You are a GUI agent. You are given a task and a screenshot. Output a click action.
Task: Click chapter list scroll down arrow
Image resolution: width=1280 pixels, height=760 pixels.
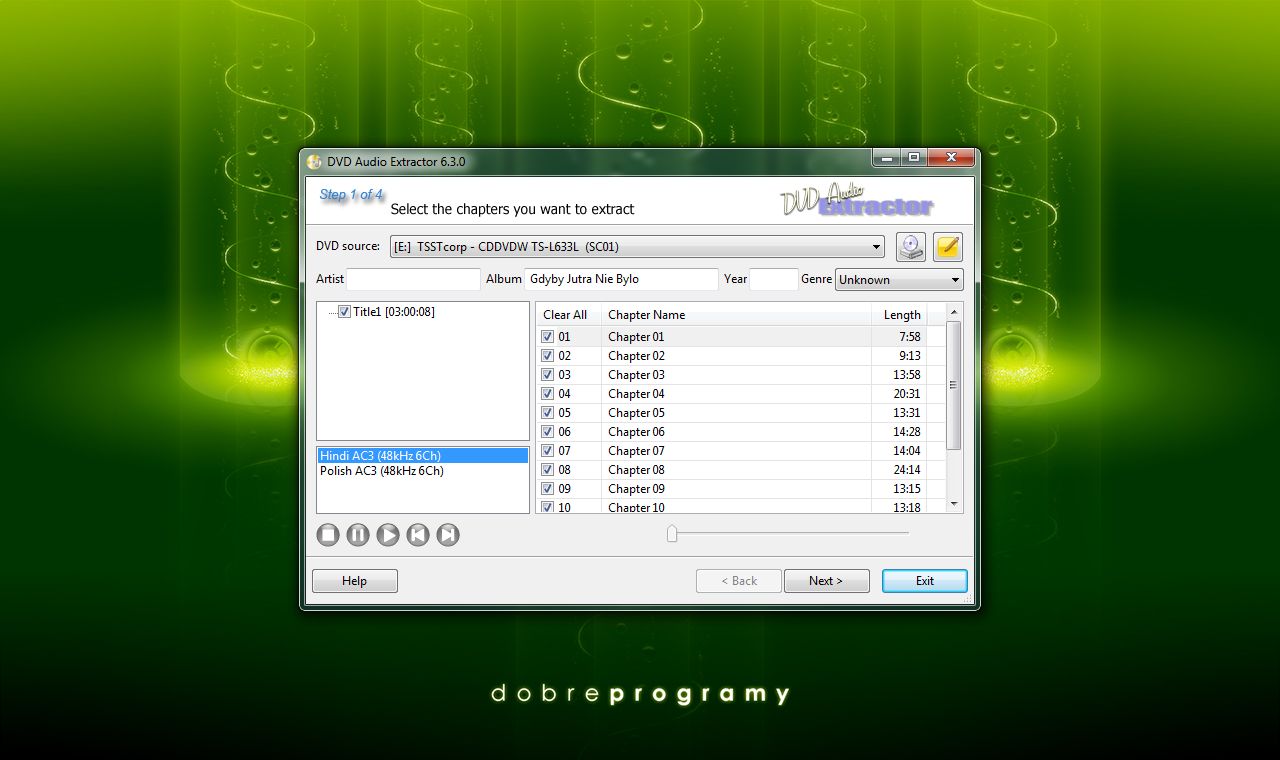tap(954, 504)
